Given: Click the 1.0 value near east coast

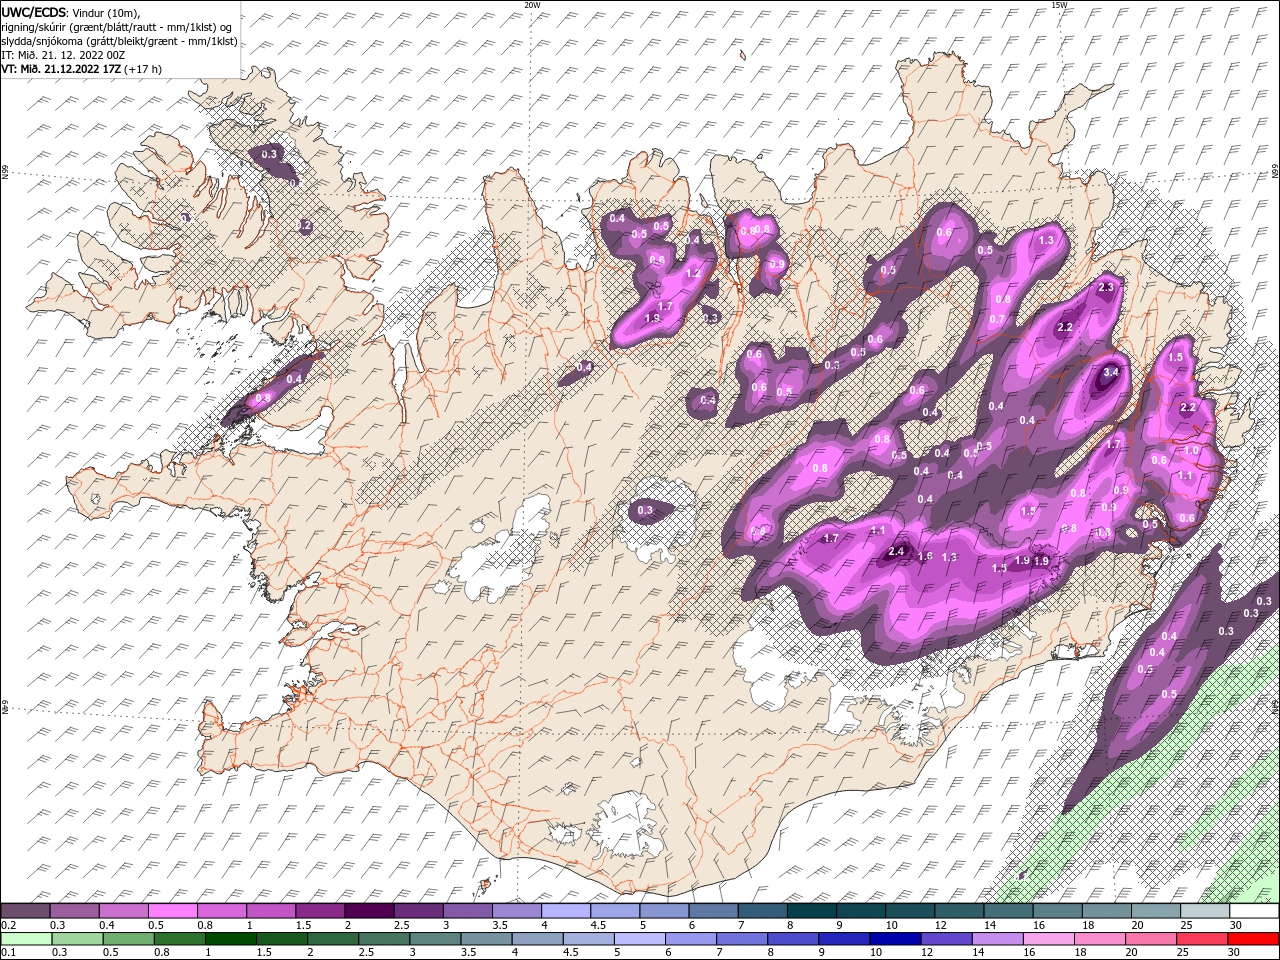Looking at the screenshot, I should (1192, 450).
